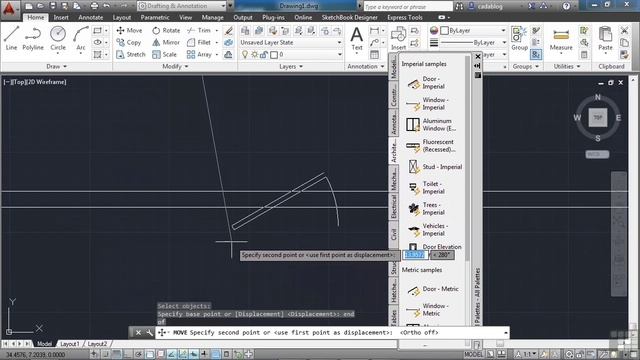Click the Stretch tool
This screenshot has height=360, width=640.
point(131,54)
